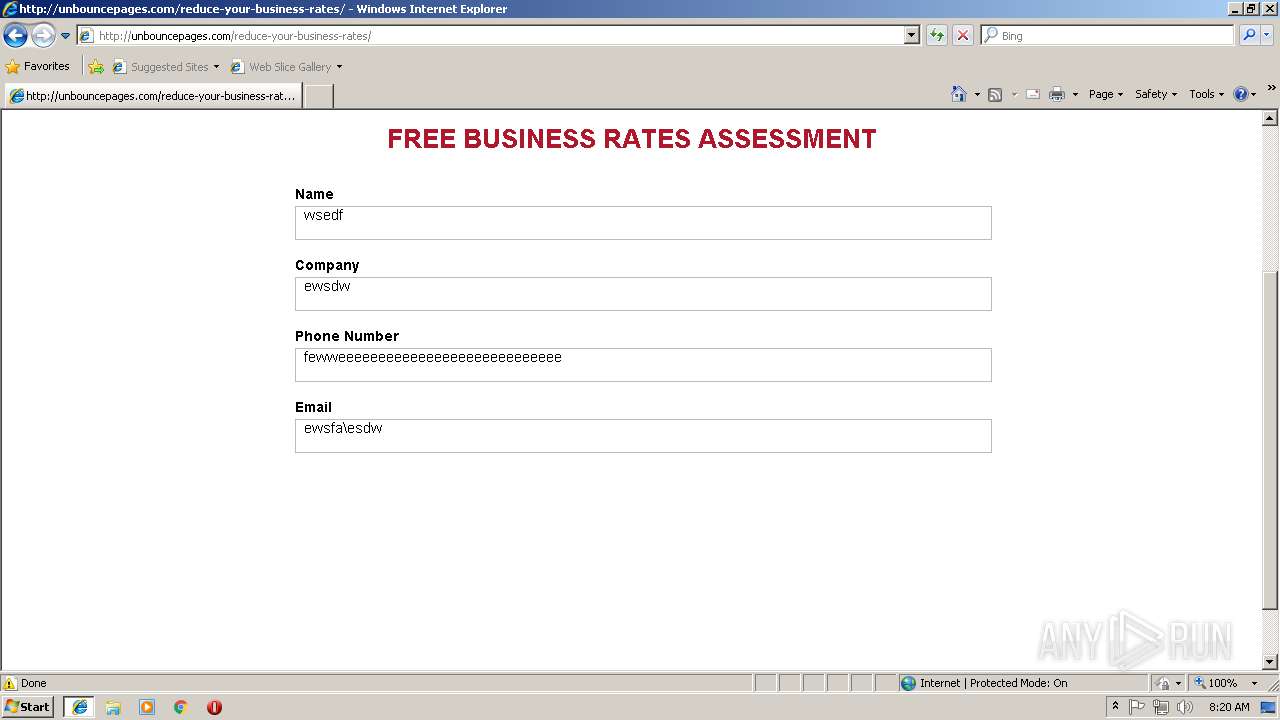Select the unbouncepages.com browser tab
The height and width of the screenshot is (720, 1280).
pos(153,96)
